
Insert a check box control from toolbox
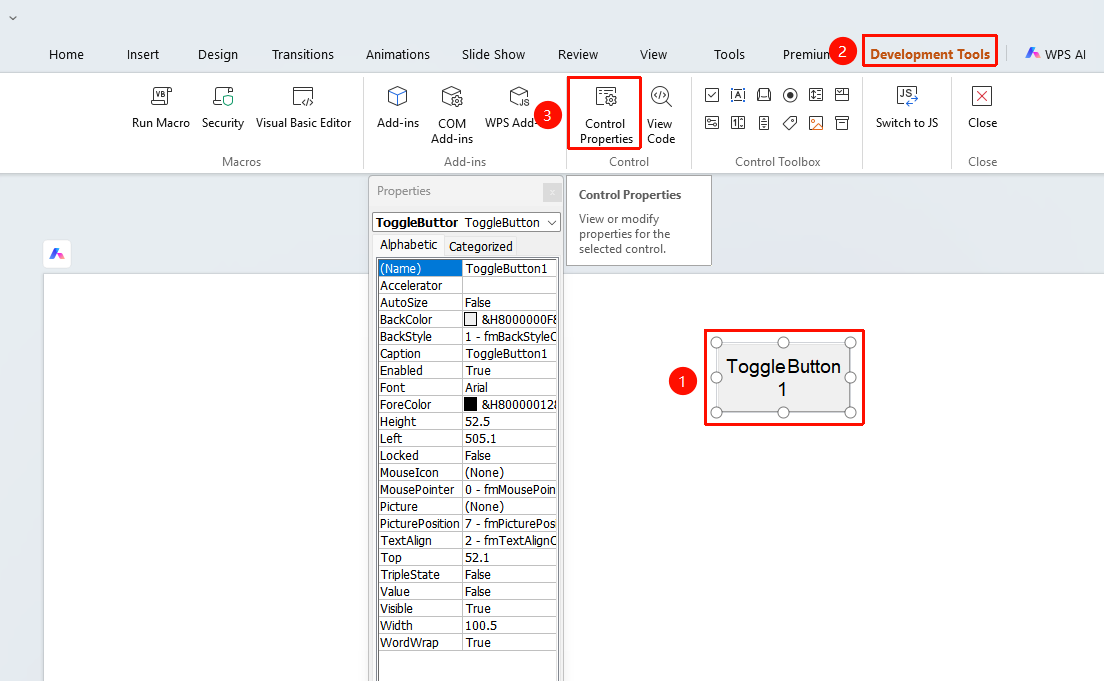pyautogui.click(x=712, y=95)
